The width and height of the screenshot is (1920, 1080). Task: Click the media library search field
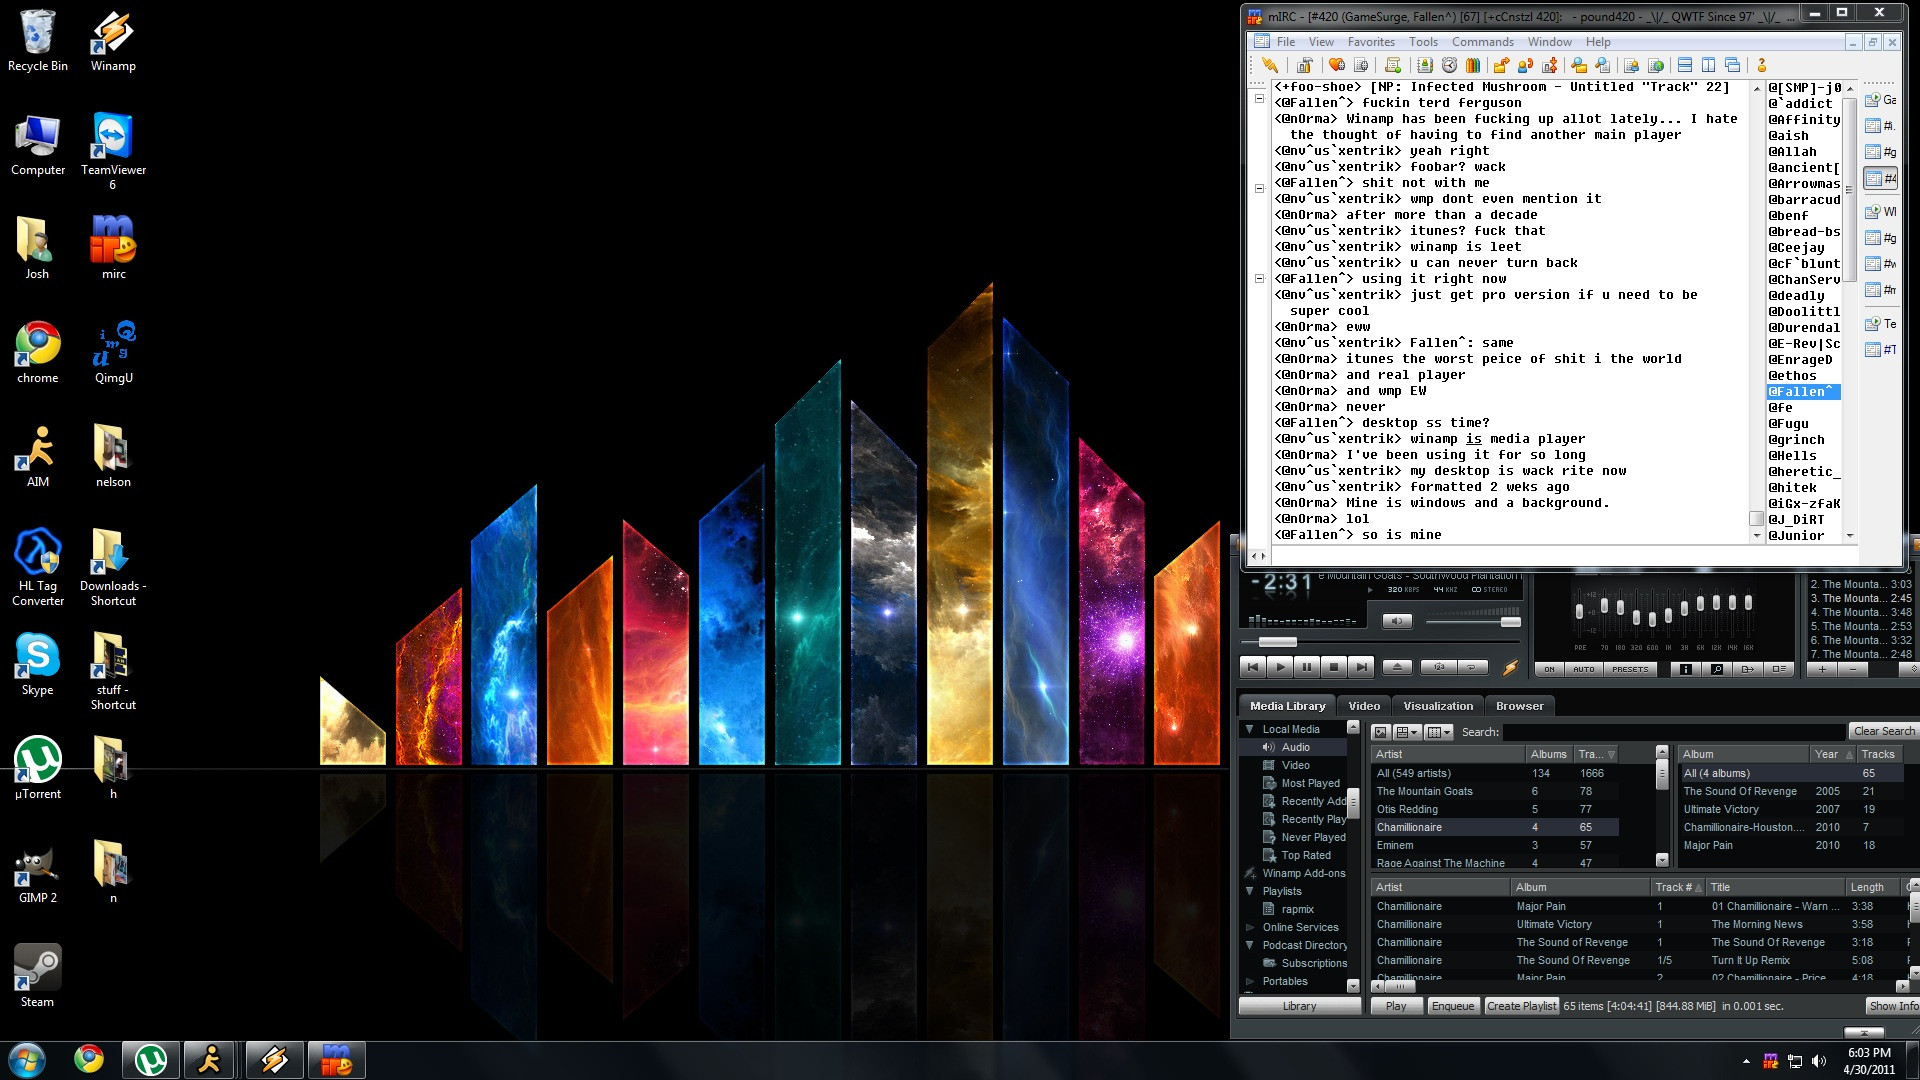(1672, 732)
